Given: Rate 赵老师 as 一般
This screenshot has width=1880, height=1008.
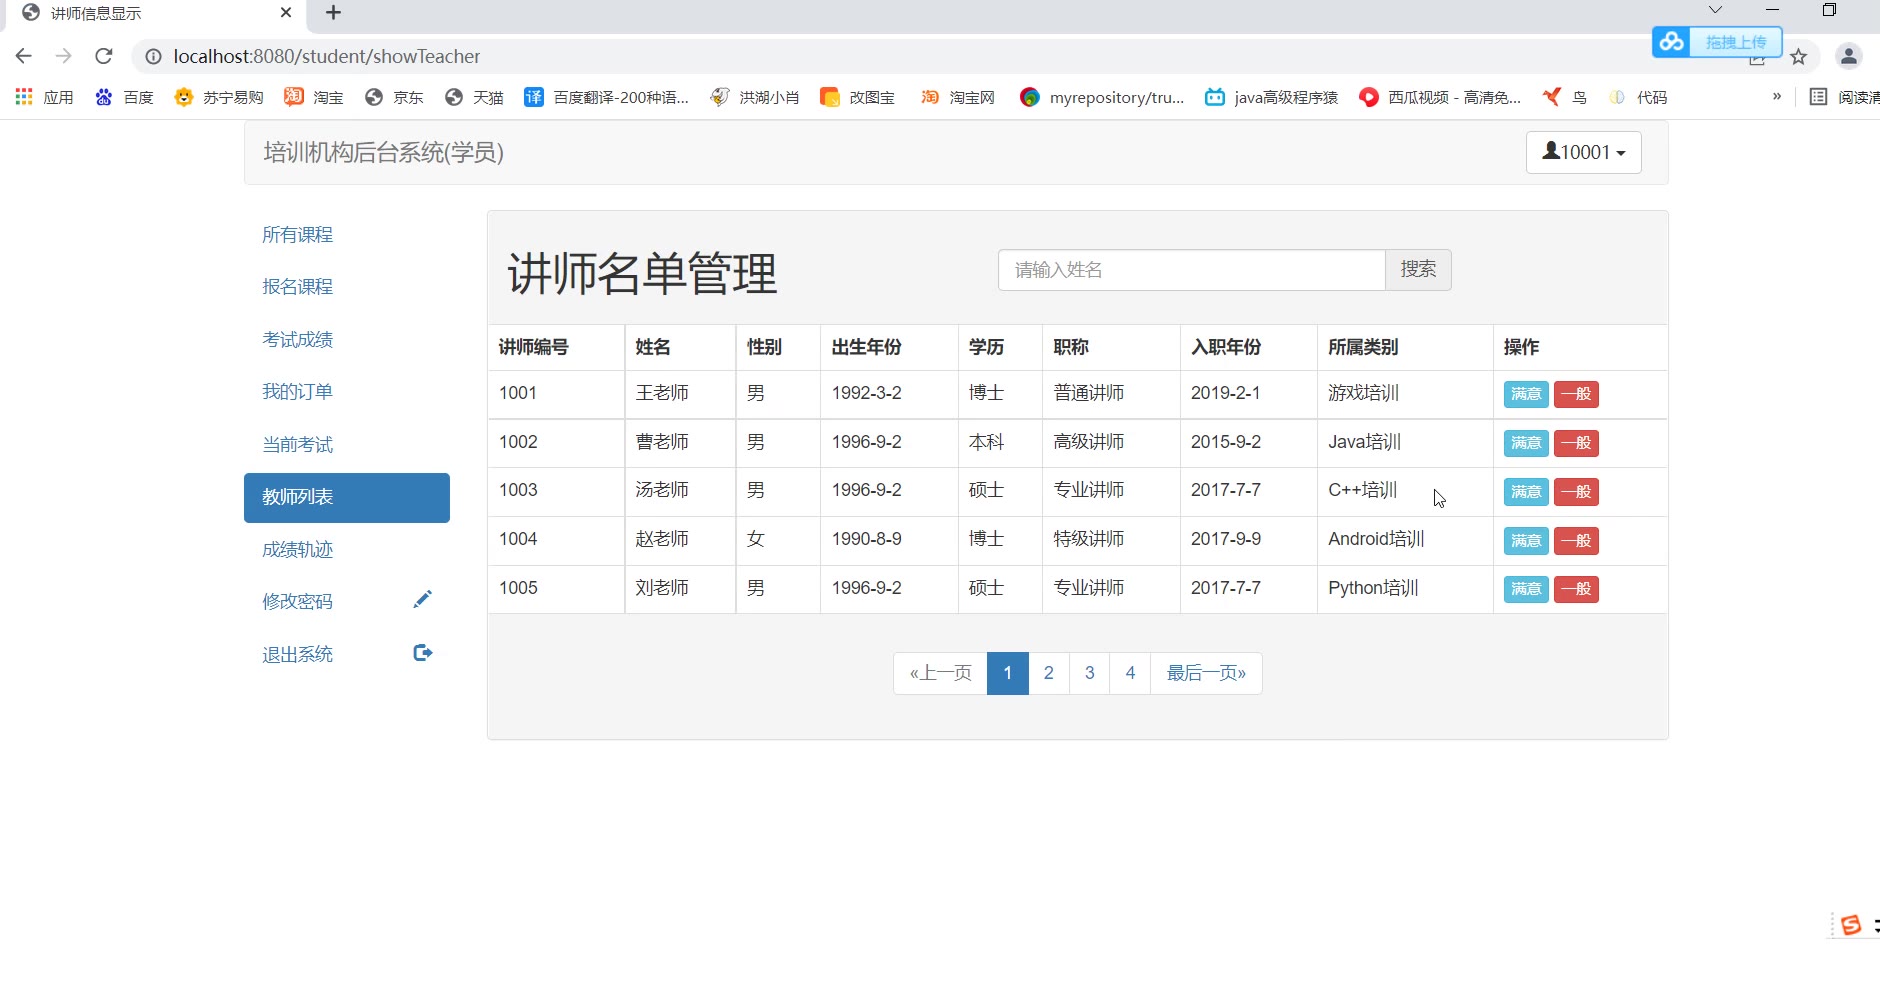Looking at the screenshot, I should coord(1575,541).
